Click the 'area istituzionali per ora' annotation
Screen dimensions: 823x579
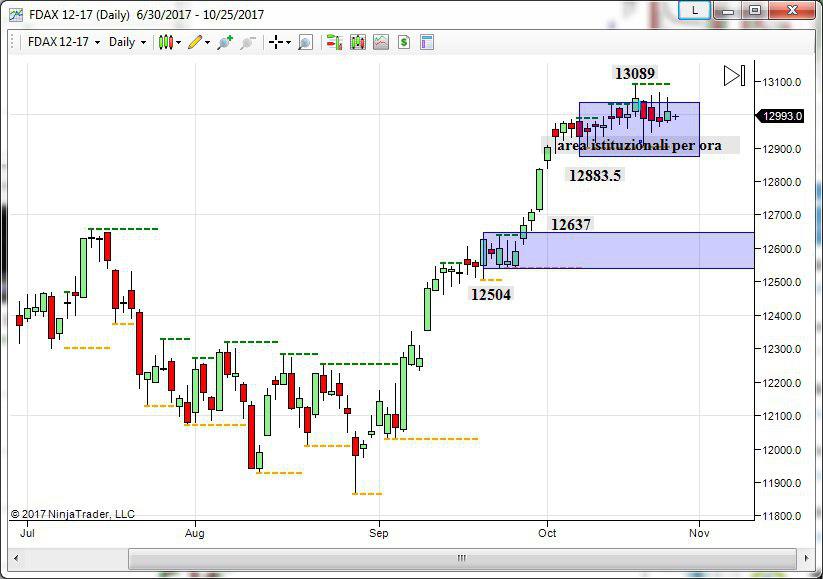(639, 145)
